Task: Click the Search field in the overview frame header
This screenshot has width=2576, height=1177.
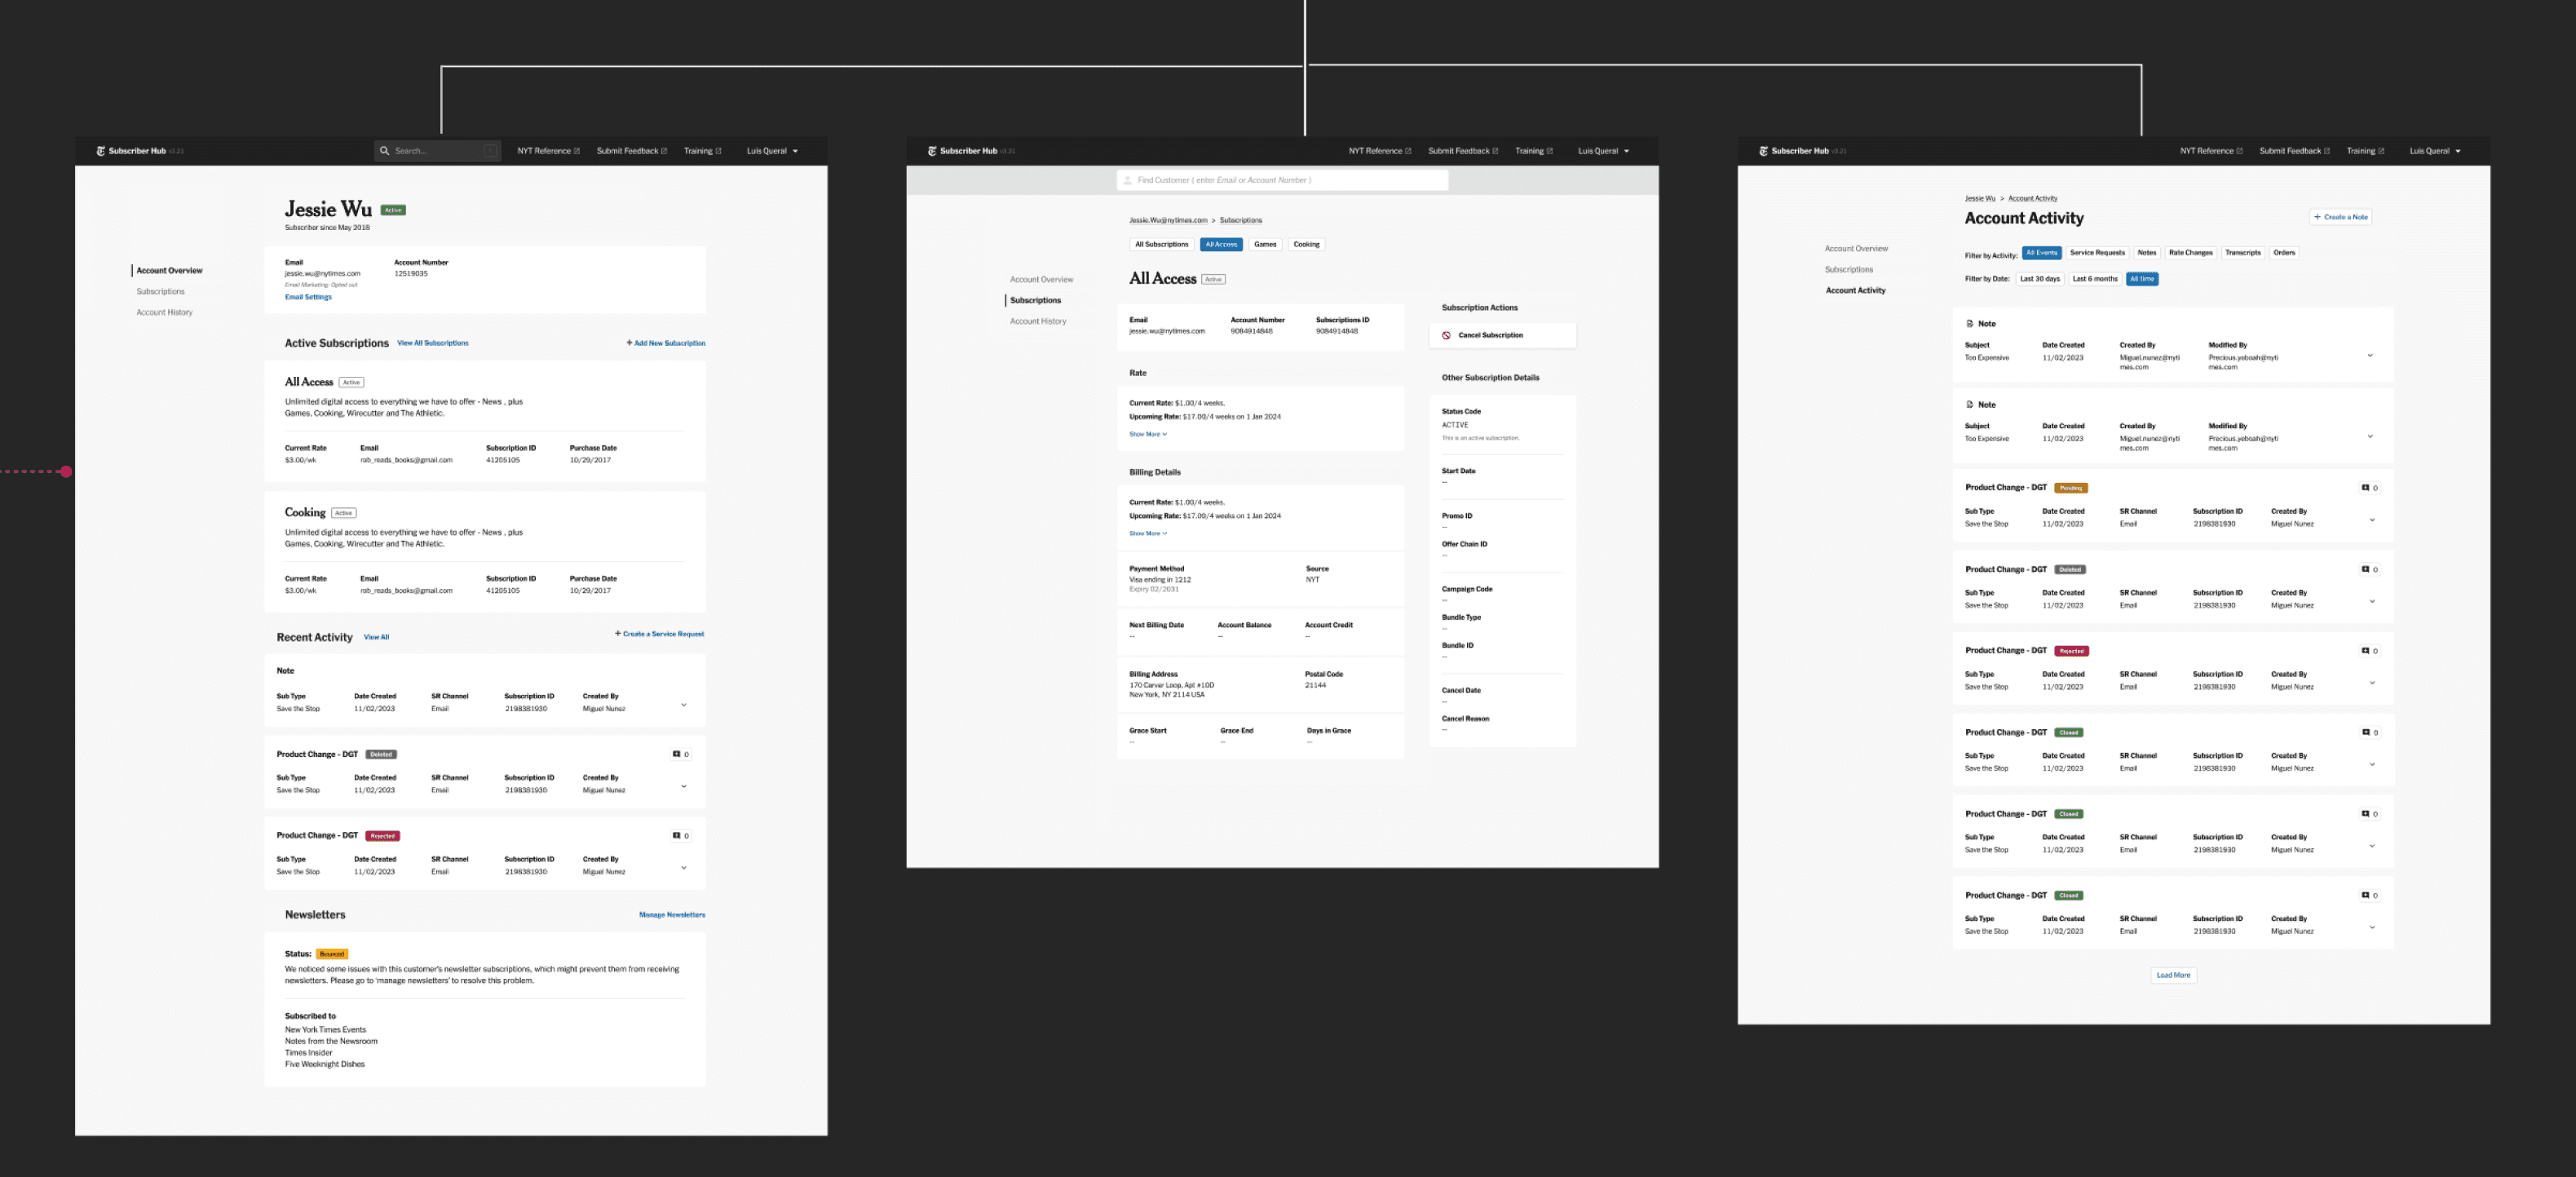Action: (x=438, y=151)
